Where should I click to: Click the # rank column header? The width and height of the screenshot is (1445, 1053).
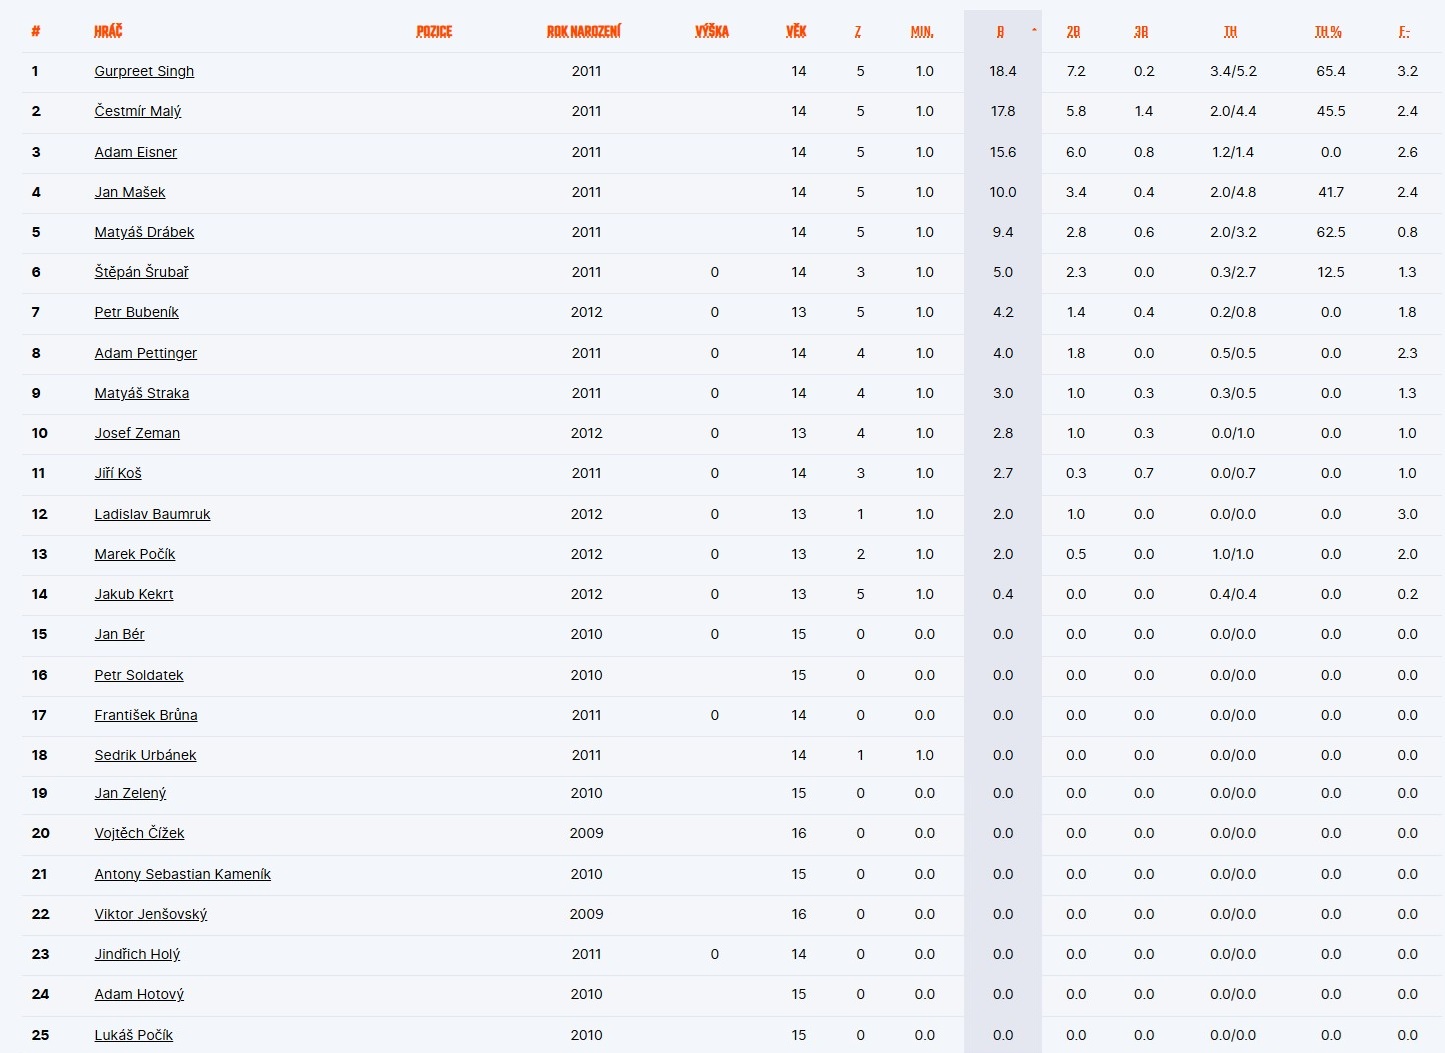coord(36,31)
